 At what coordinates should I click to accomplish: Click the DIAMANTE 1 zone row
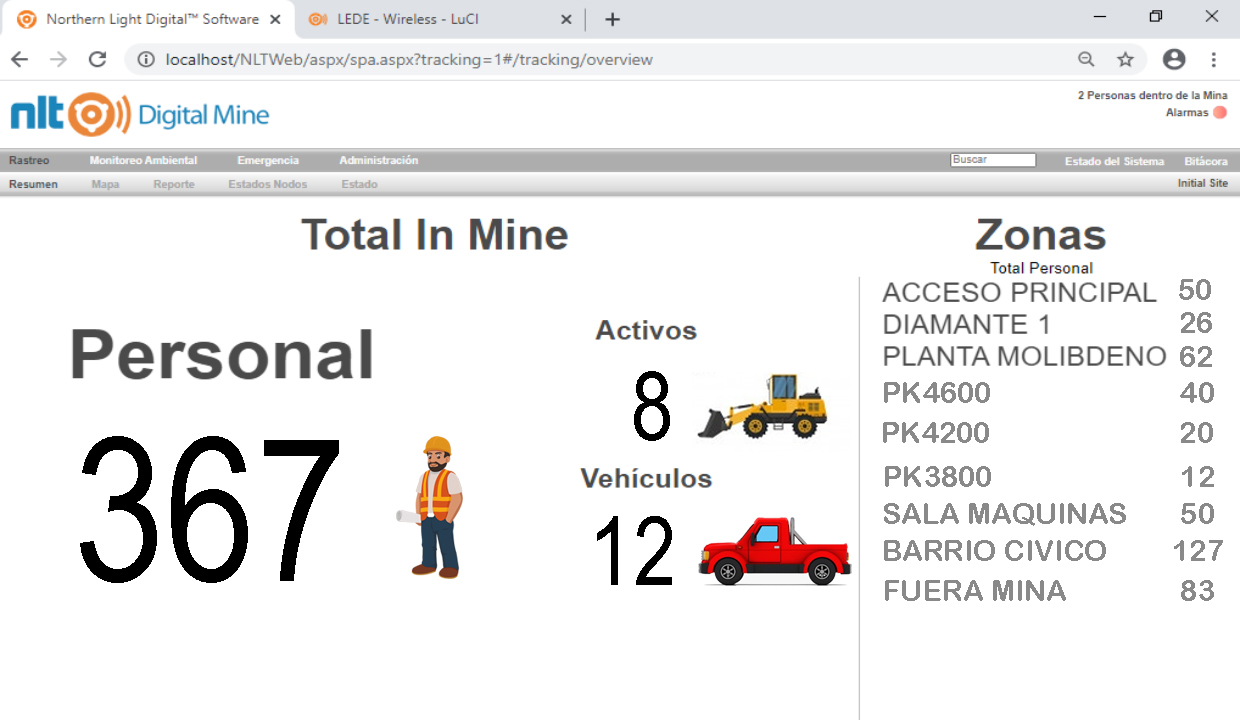coord(1047,324)
